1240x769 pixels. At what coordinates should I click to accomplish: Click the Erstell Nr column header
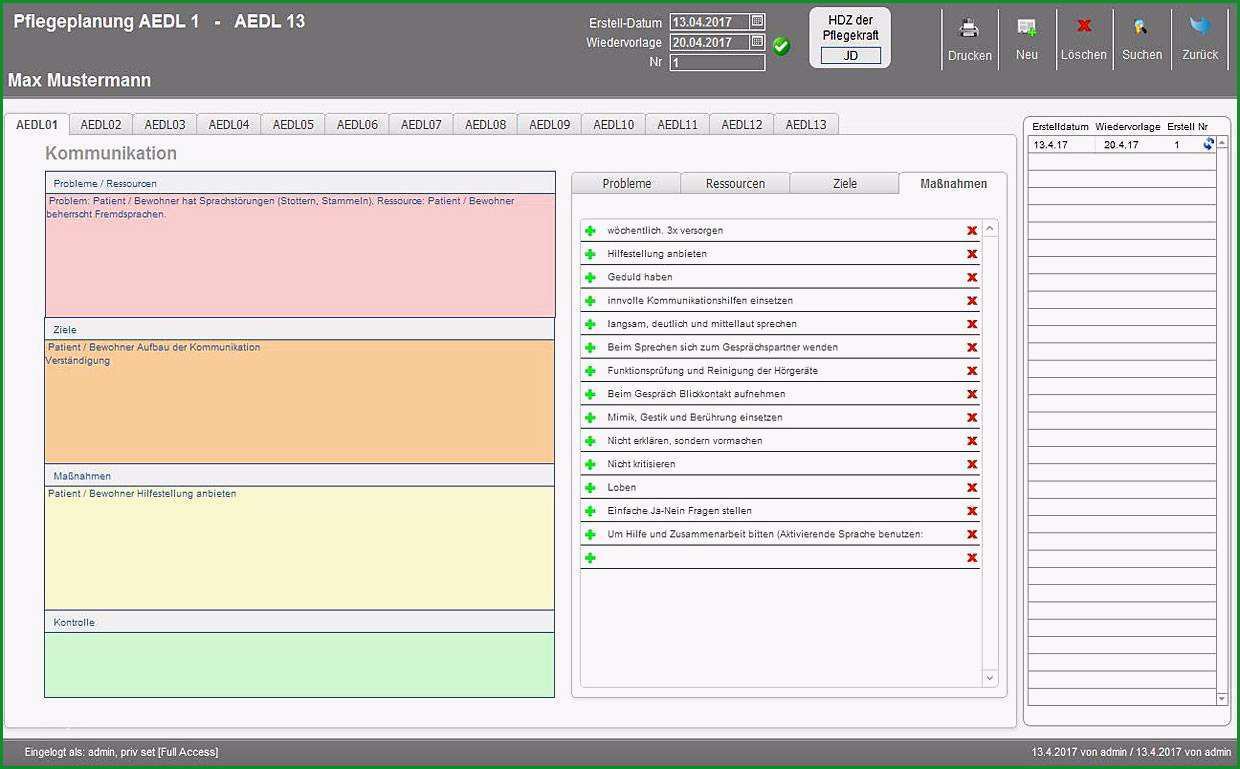1187,127
